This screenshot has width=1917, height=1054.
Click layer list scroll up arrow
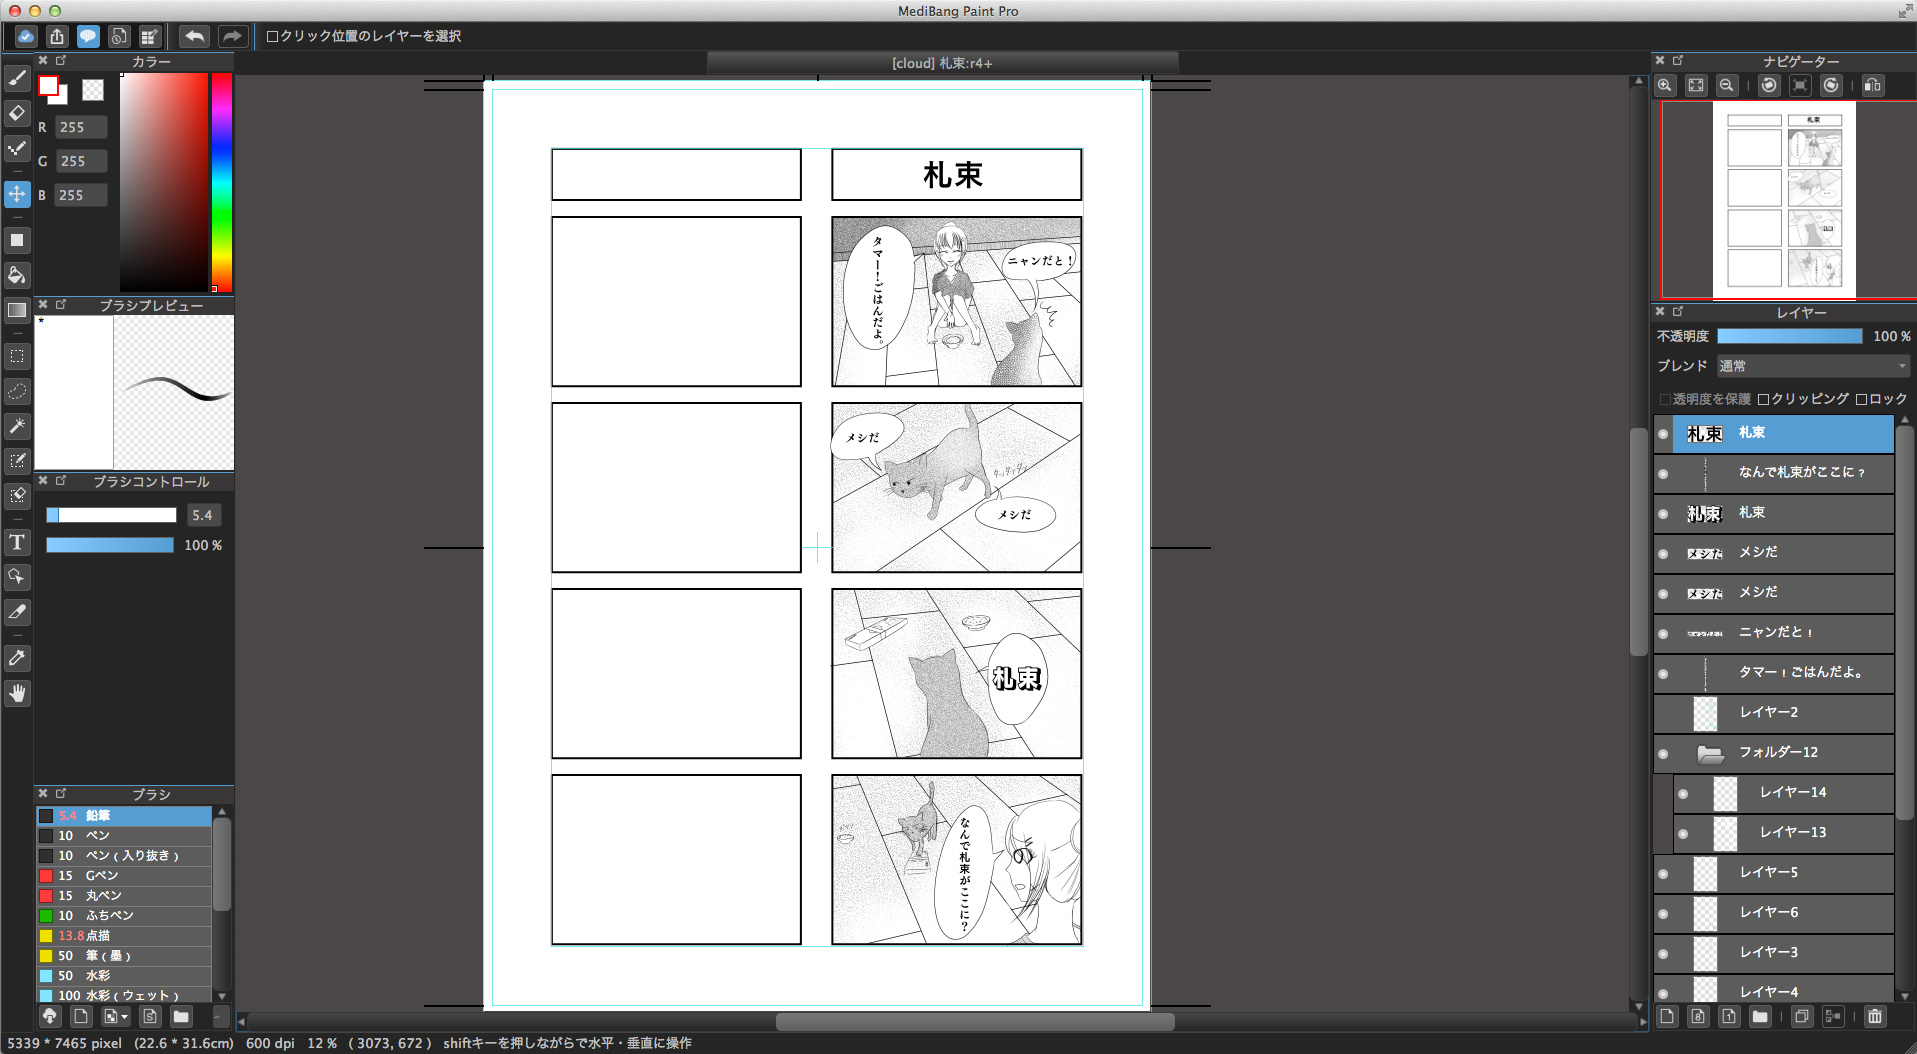click(x=1905, y=421)
